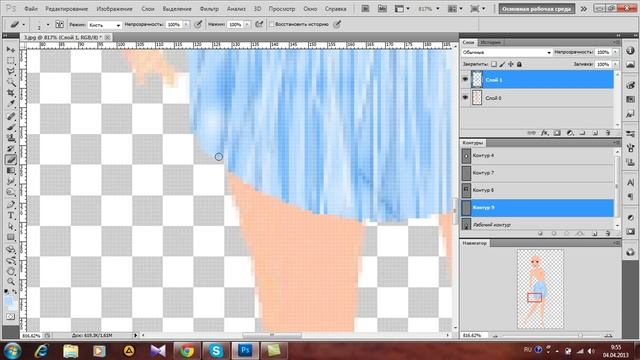The image size is (640, 360).
Task: Open the brush preset picker arrow
Action: tap(48, 24)
